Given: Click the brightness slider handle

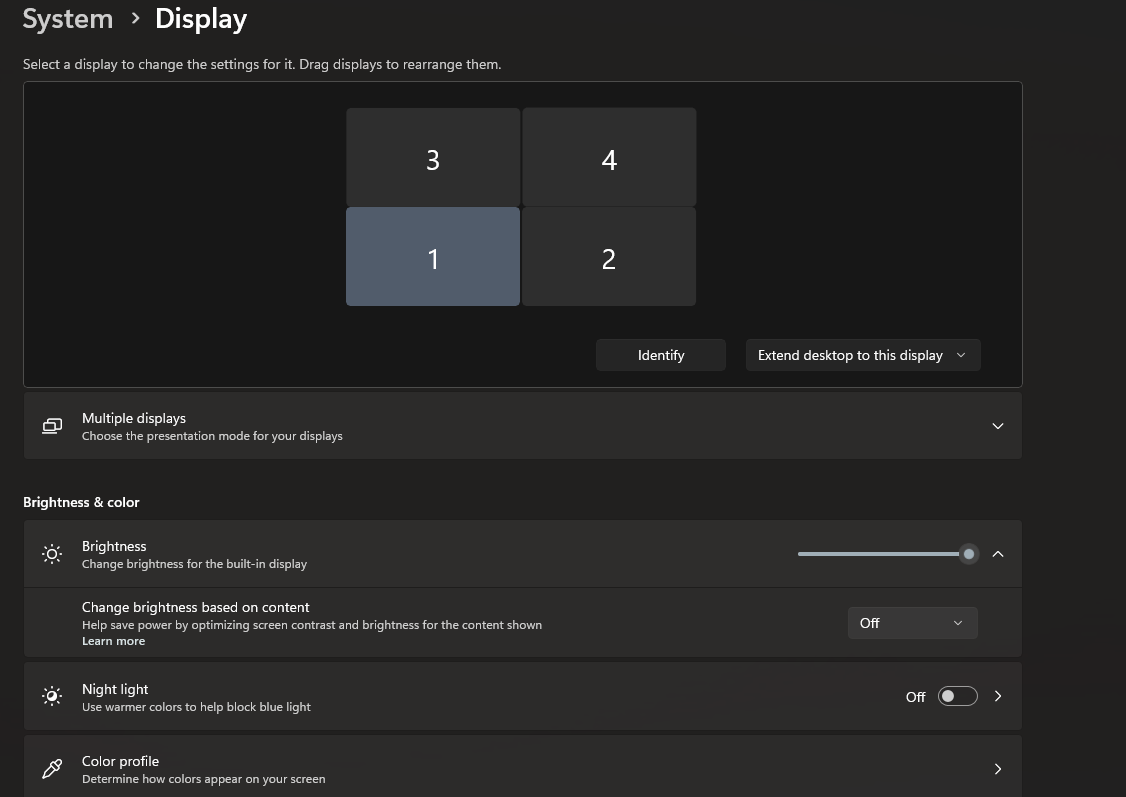Looking at the screenshot, I should point(968,554).
